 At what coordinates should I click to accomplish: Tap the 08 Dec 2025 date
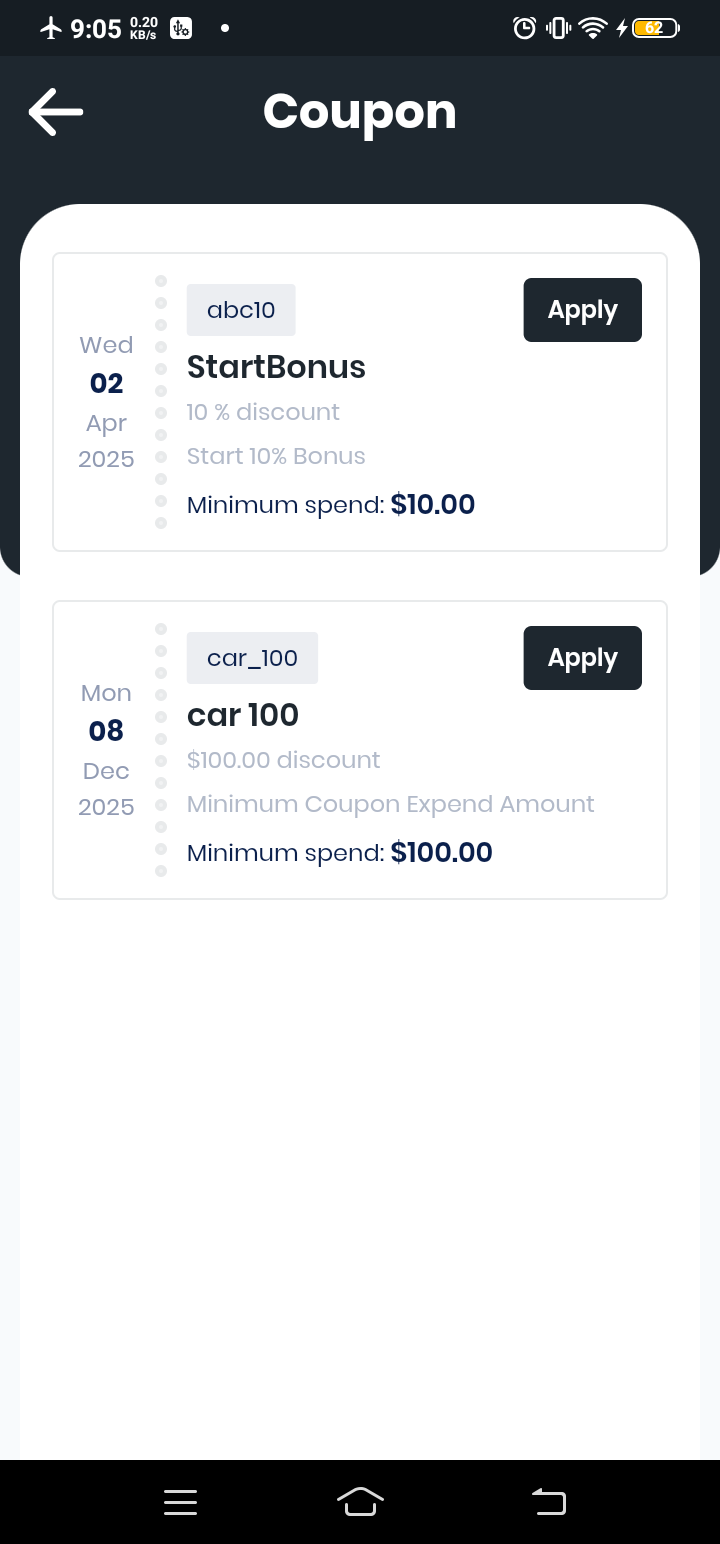(x=106, y=750)
